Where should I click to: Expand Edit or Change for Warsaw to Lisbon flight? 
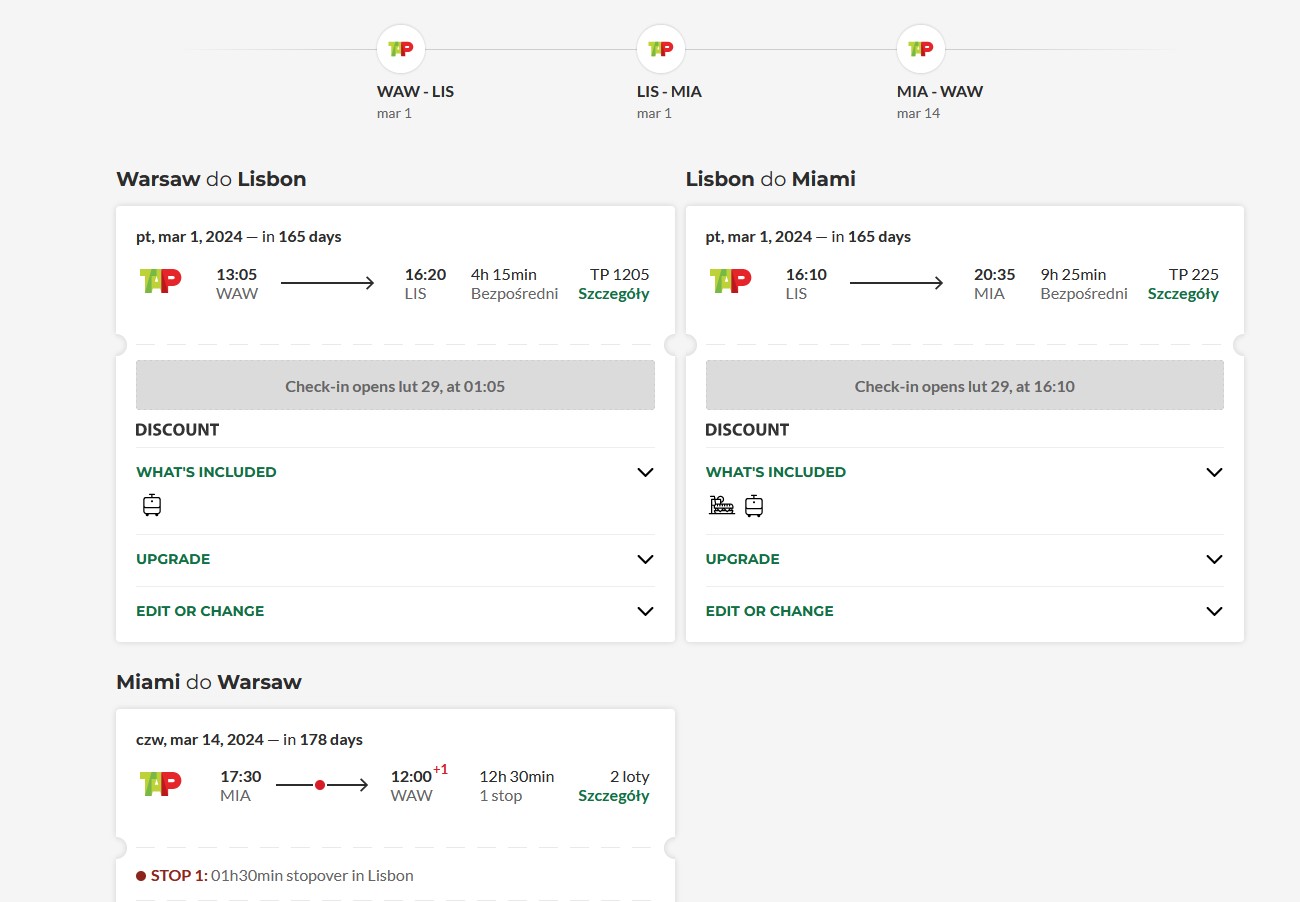[395, 611]
